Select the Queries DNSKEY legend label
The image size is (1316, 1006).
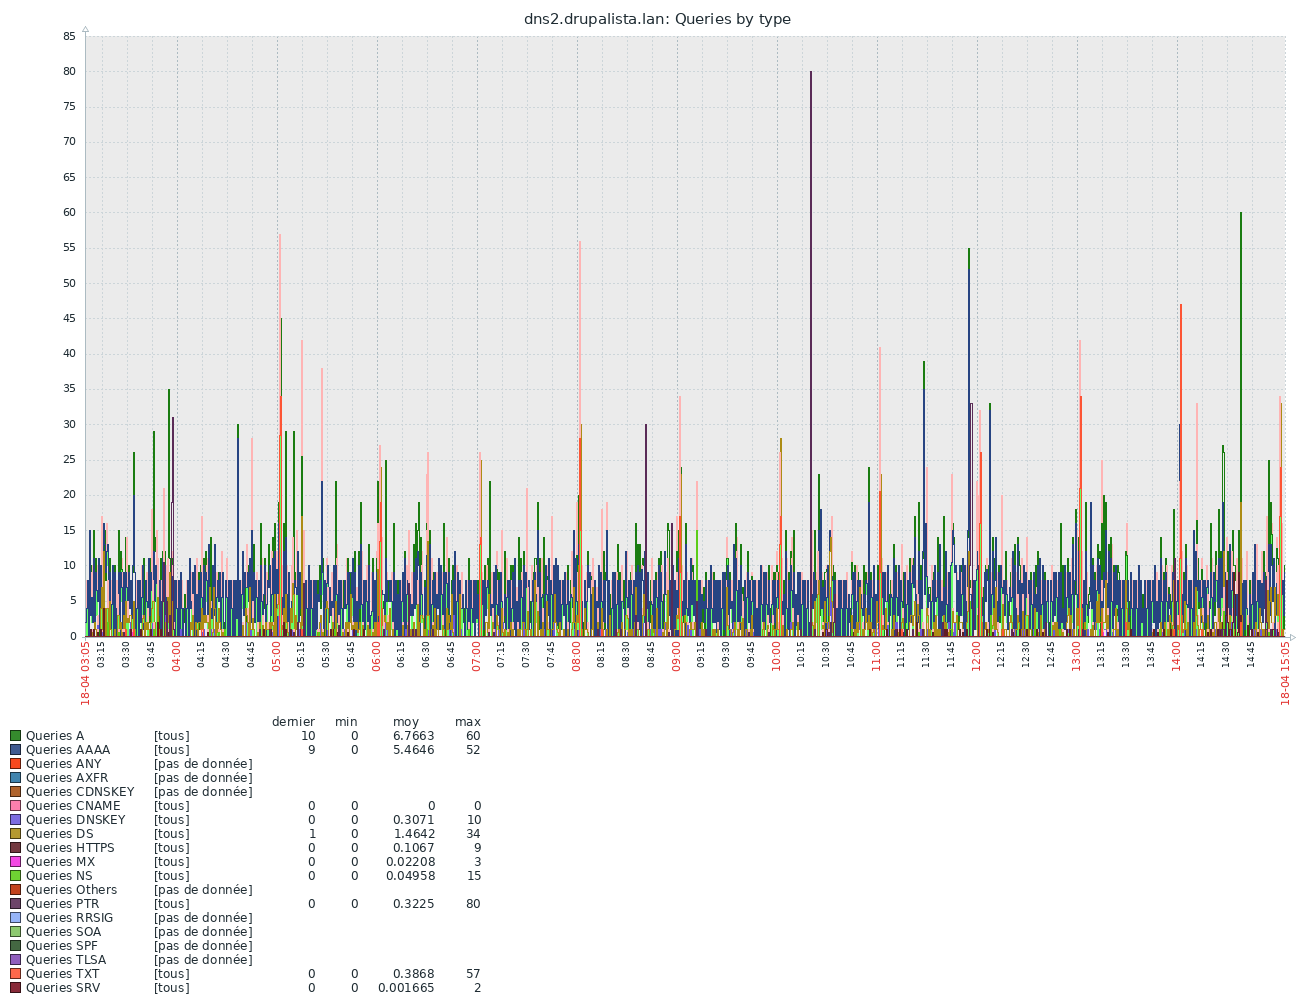pos(75,820)
